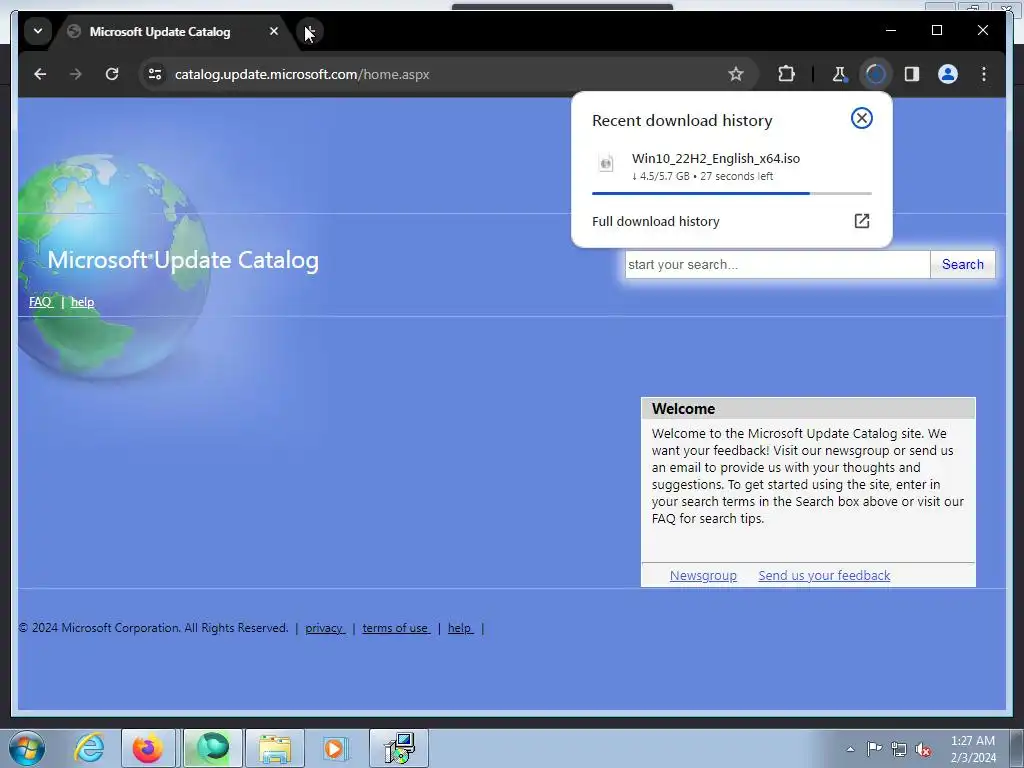Click the forward navigation arrow
This screenshot has height=768, width=1024.
pos(76,74)
